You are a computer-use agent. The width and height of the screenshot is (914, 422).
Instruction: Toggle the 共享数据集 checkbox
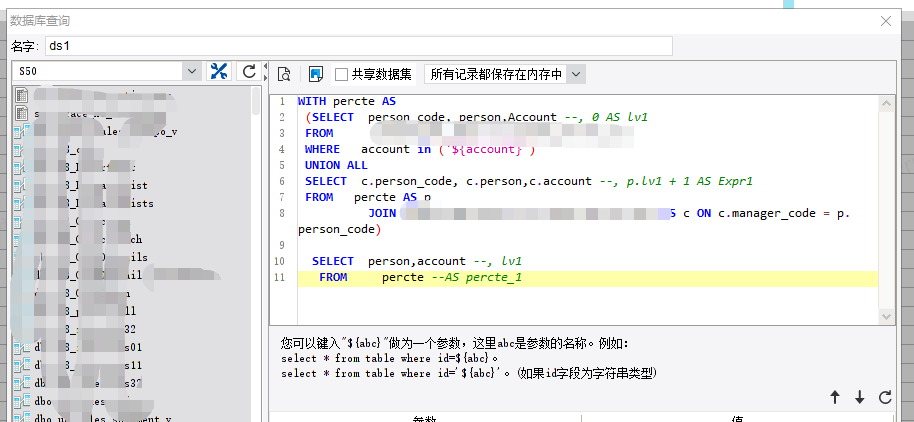[x=341, y=74]
